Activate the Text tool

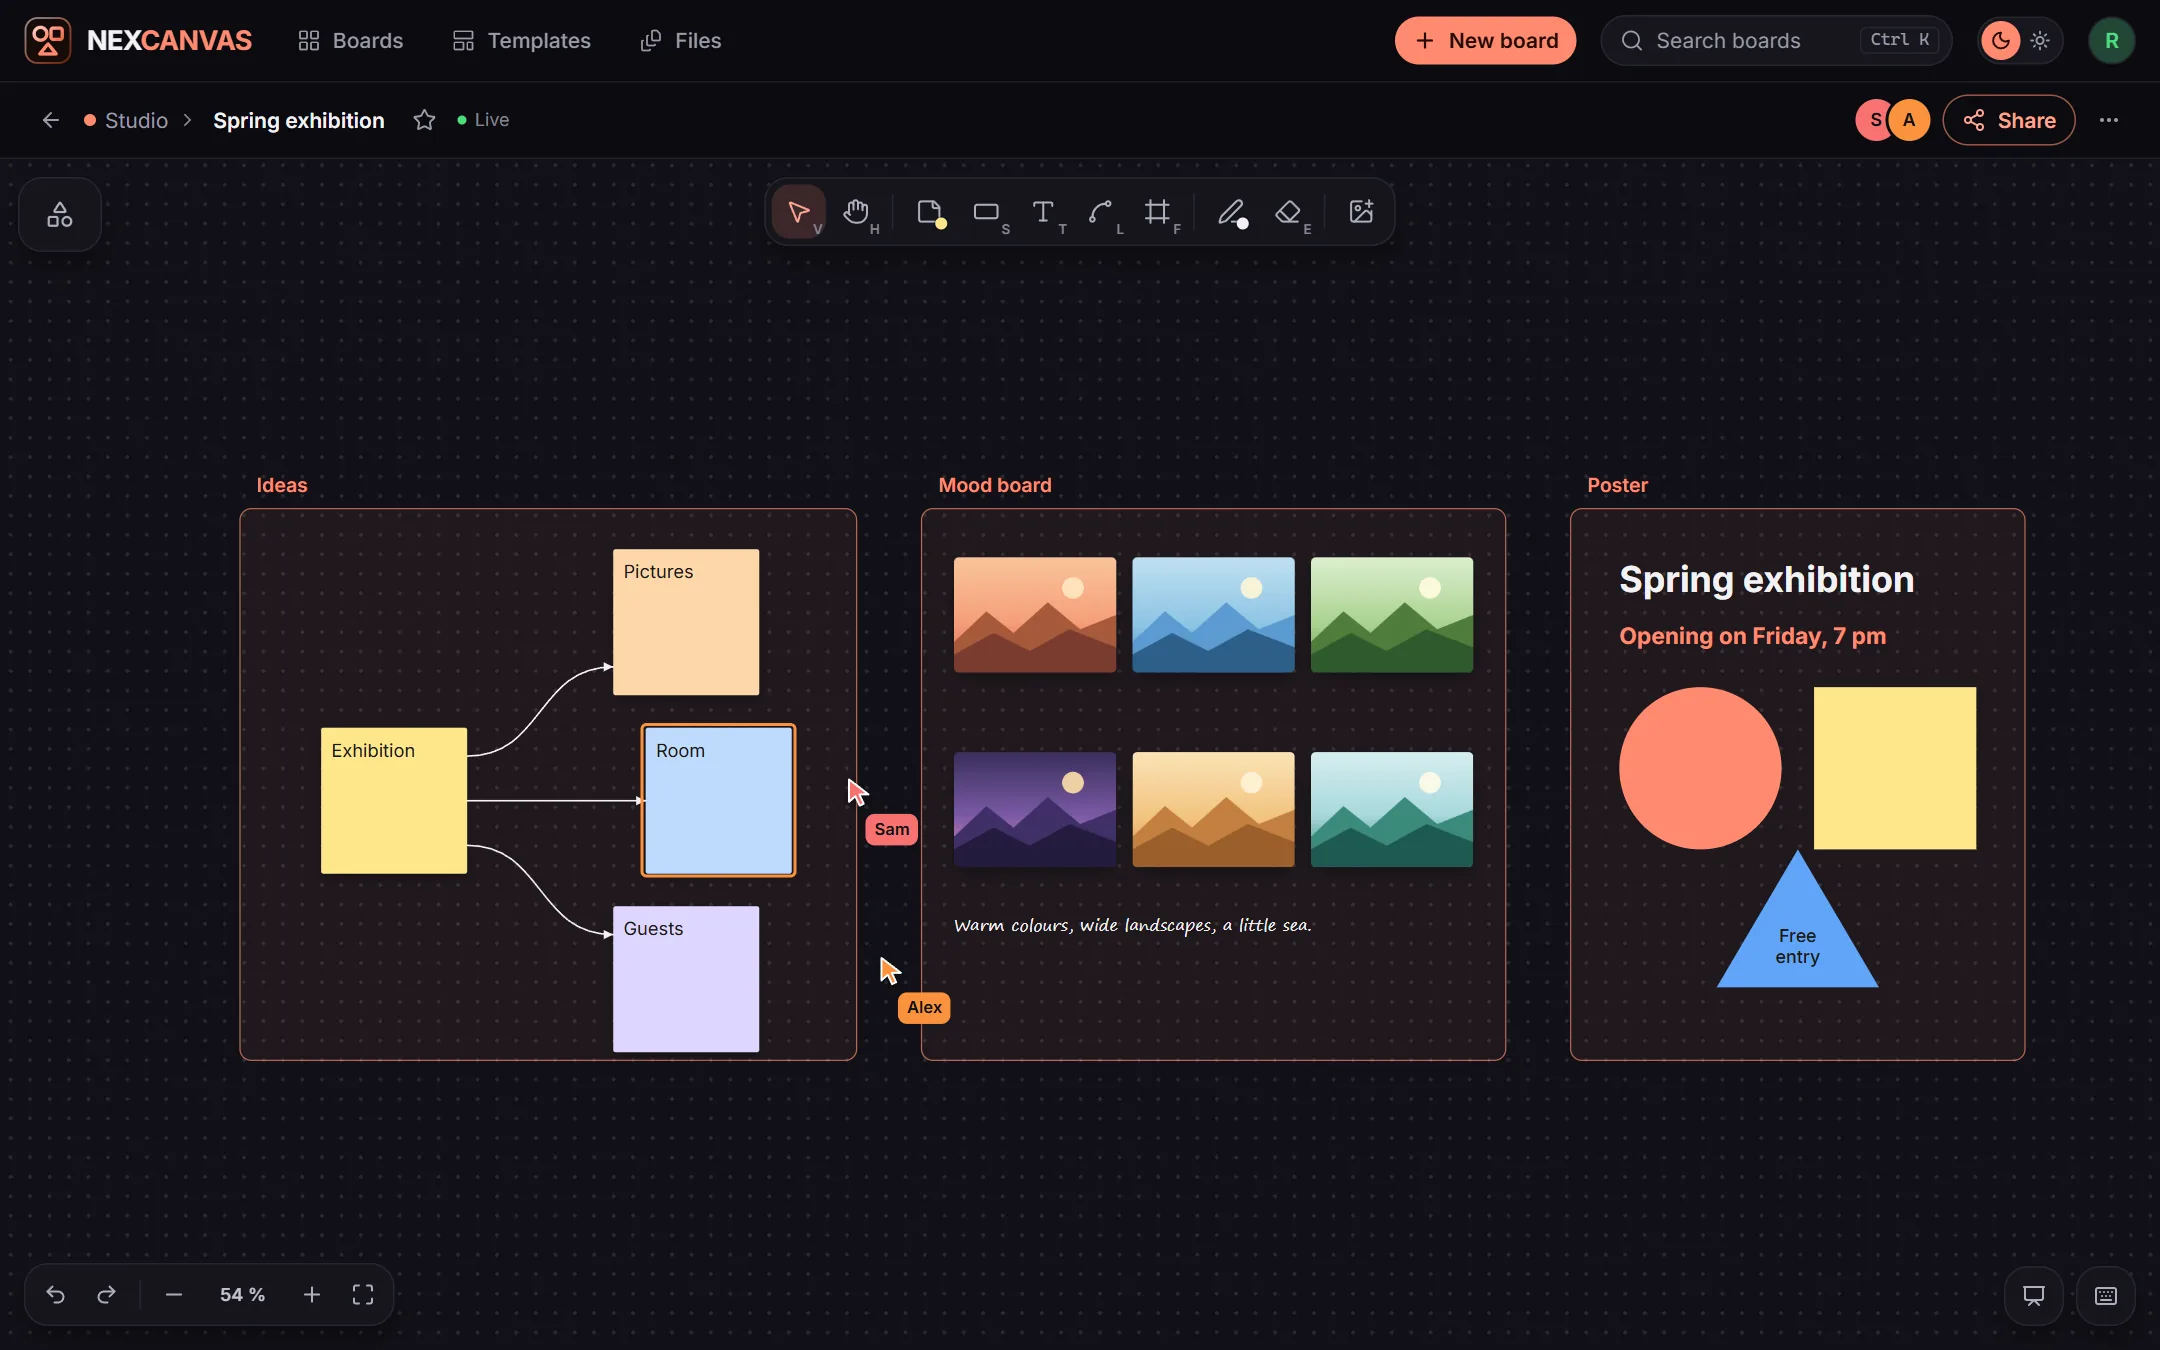tap(1044, 212)
